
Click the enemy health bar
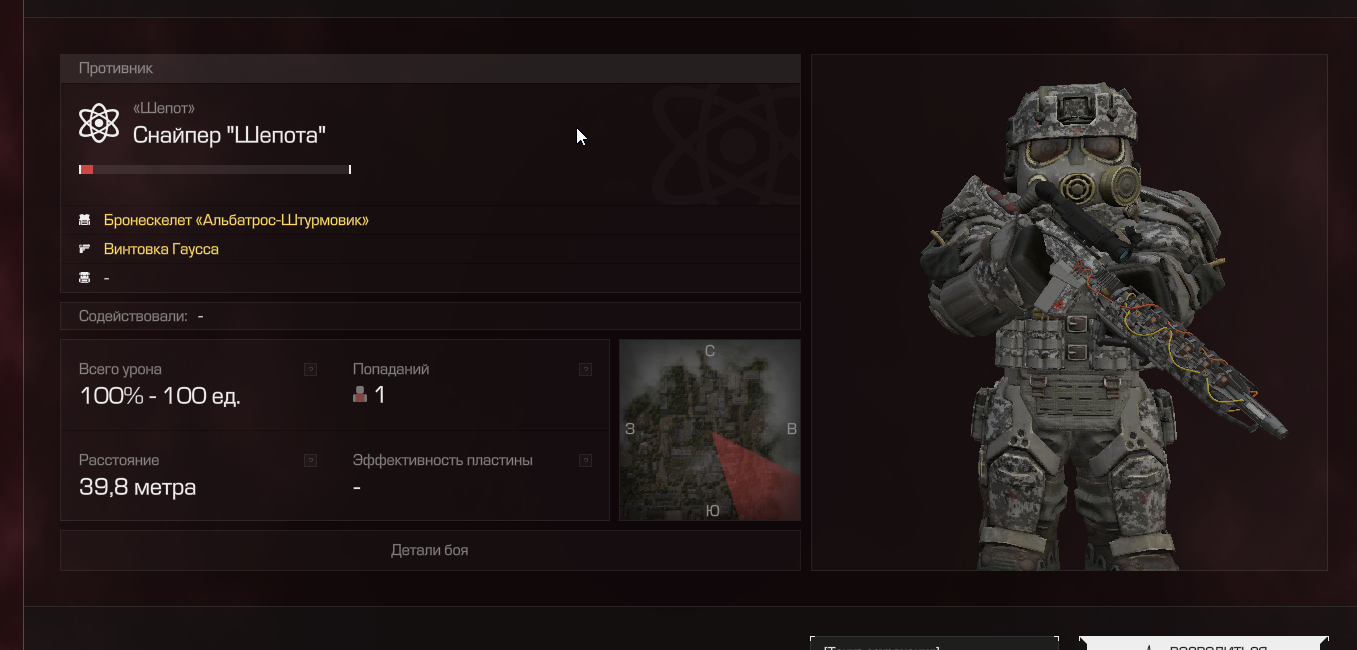click(215, 170)
